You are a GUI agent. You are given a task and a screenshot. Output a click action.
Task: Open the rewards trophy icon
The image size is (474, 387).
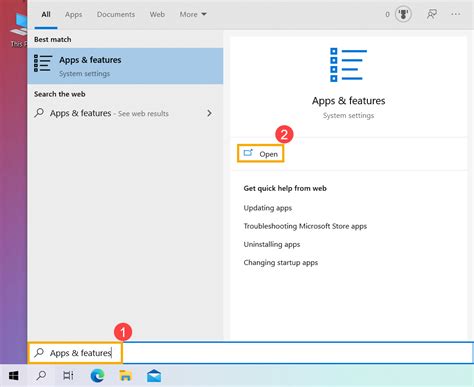[403, 14]
